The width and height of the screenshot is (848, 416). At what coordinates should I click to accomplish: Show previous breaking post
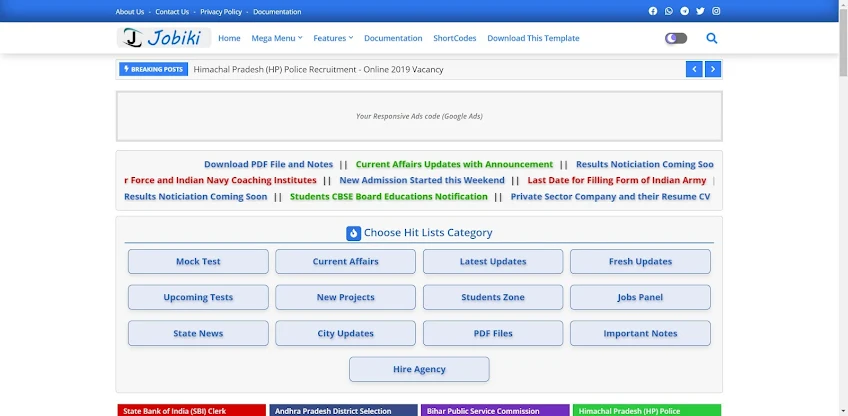(694, 69)
